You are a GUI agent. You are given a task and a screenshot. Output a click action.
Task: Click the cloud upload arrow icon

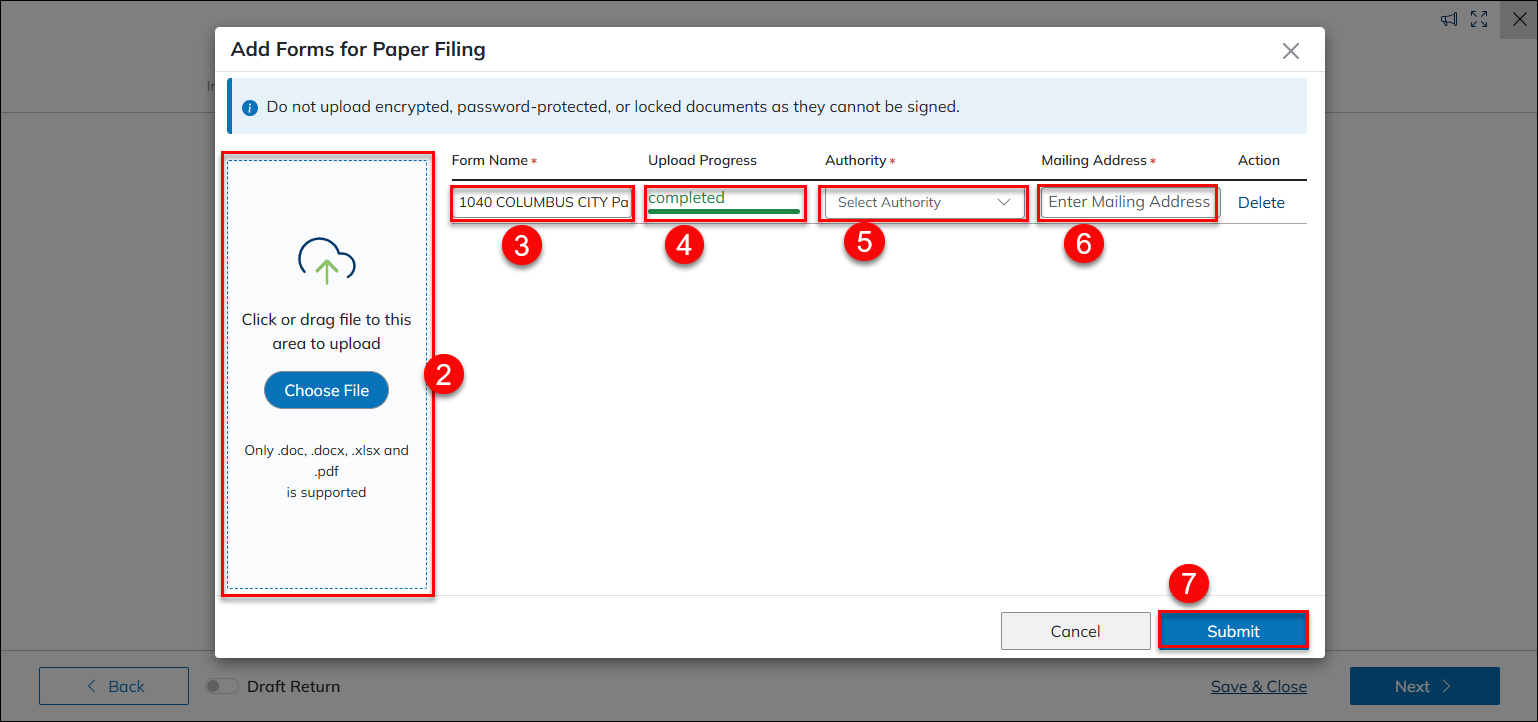coord(327,261)
